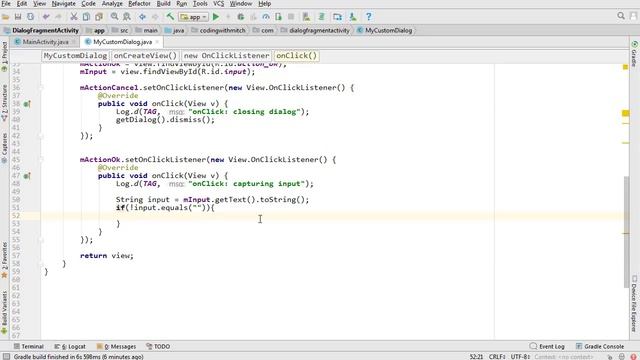This screenshot has height=360, width=640.
Task: Click the onCreateView() breadcrumb
Action: (145, 56)
